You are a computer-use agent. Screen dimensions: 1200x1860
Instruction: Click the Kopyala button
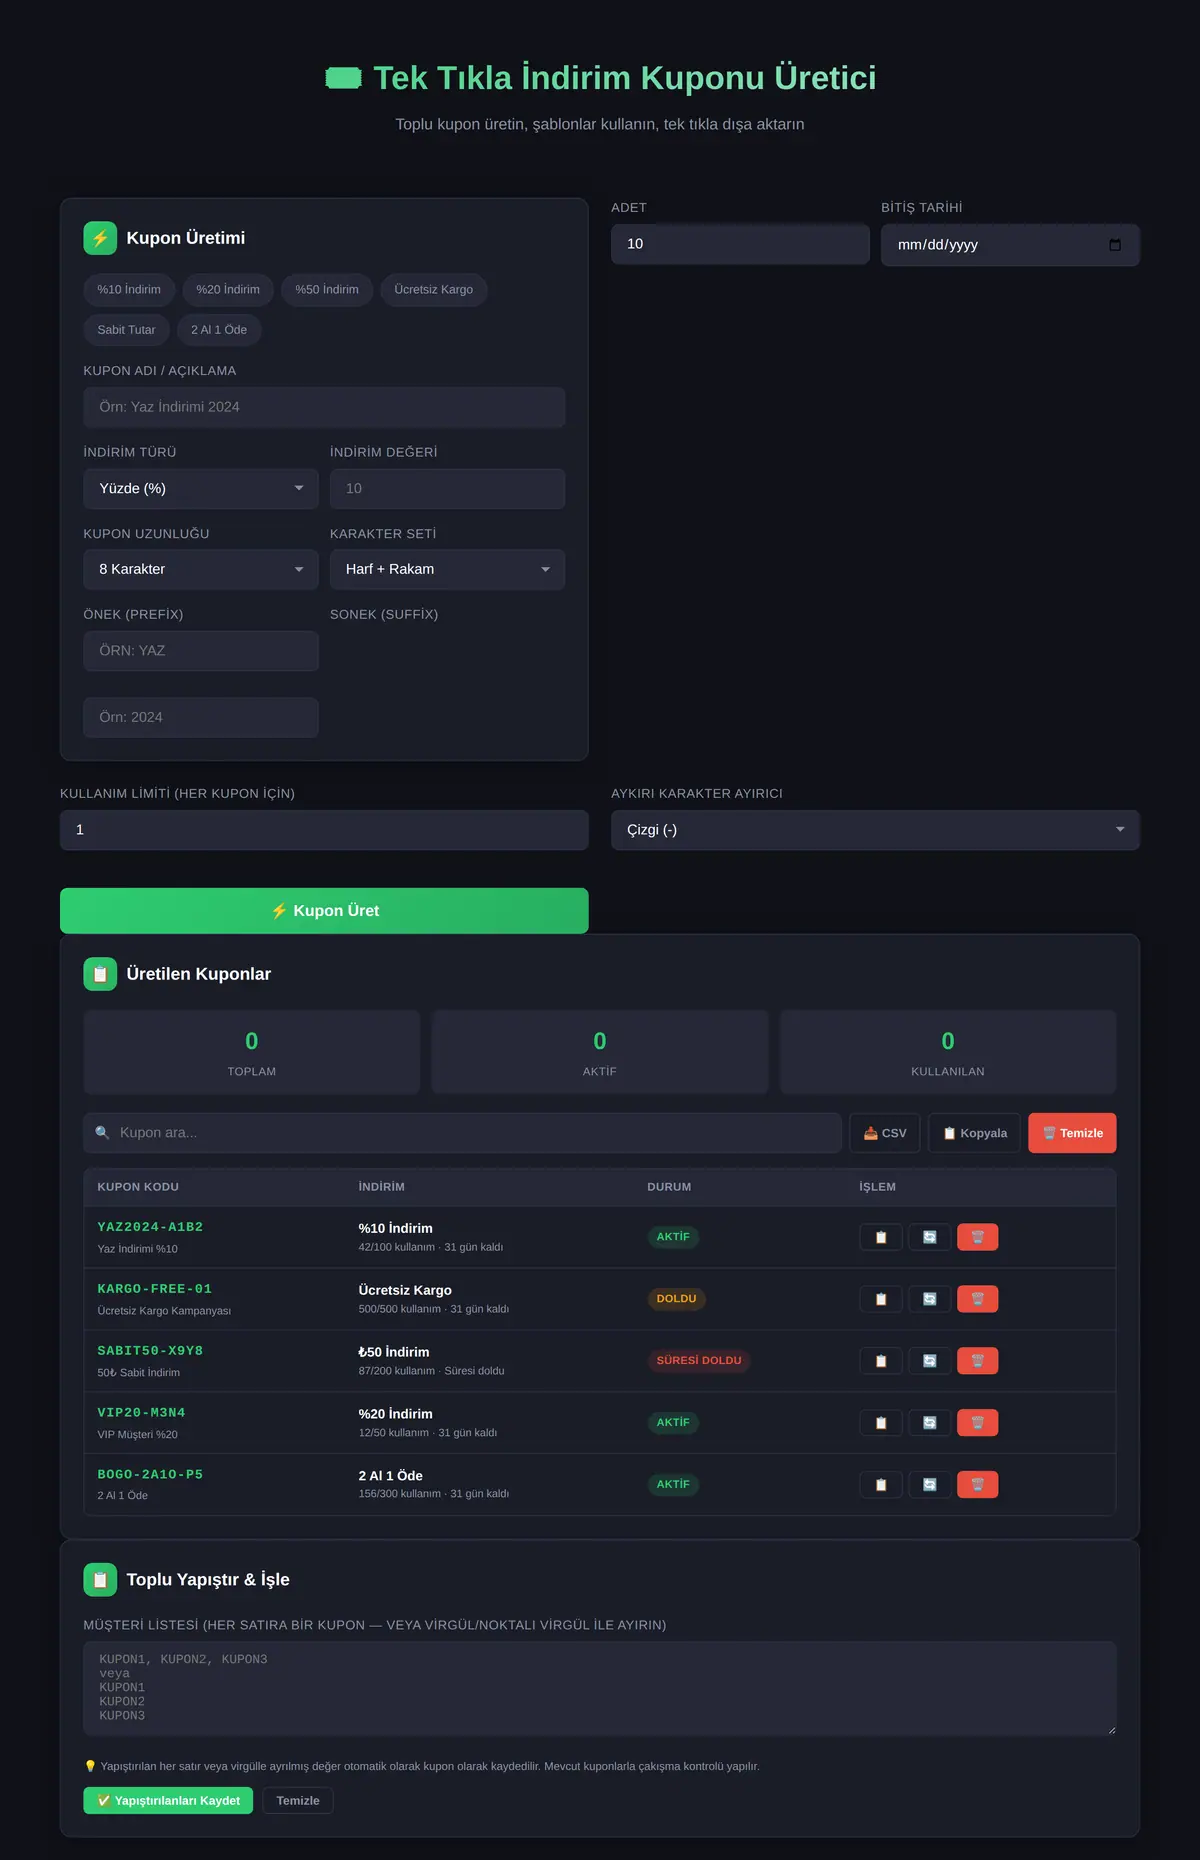[x=975, y=1133]
